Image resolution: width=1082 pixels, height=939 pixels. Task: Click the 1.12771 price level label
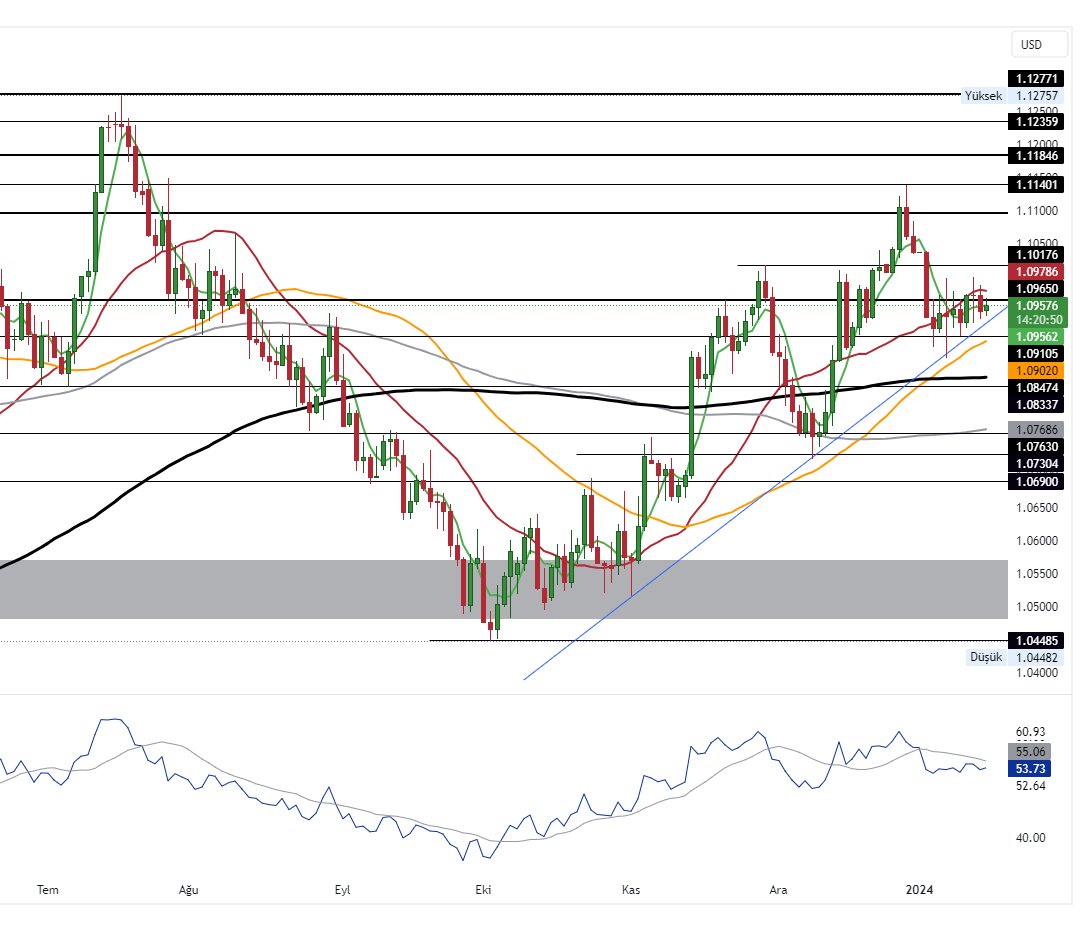click(x=1037, y=79)
